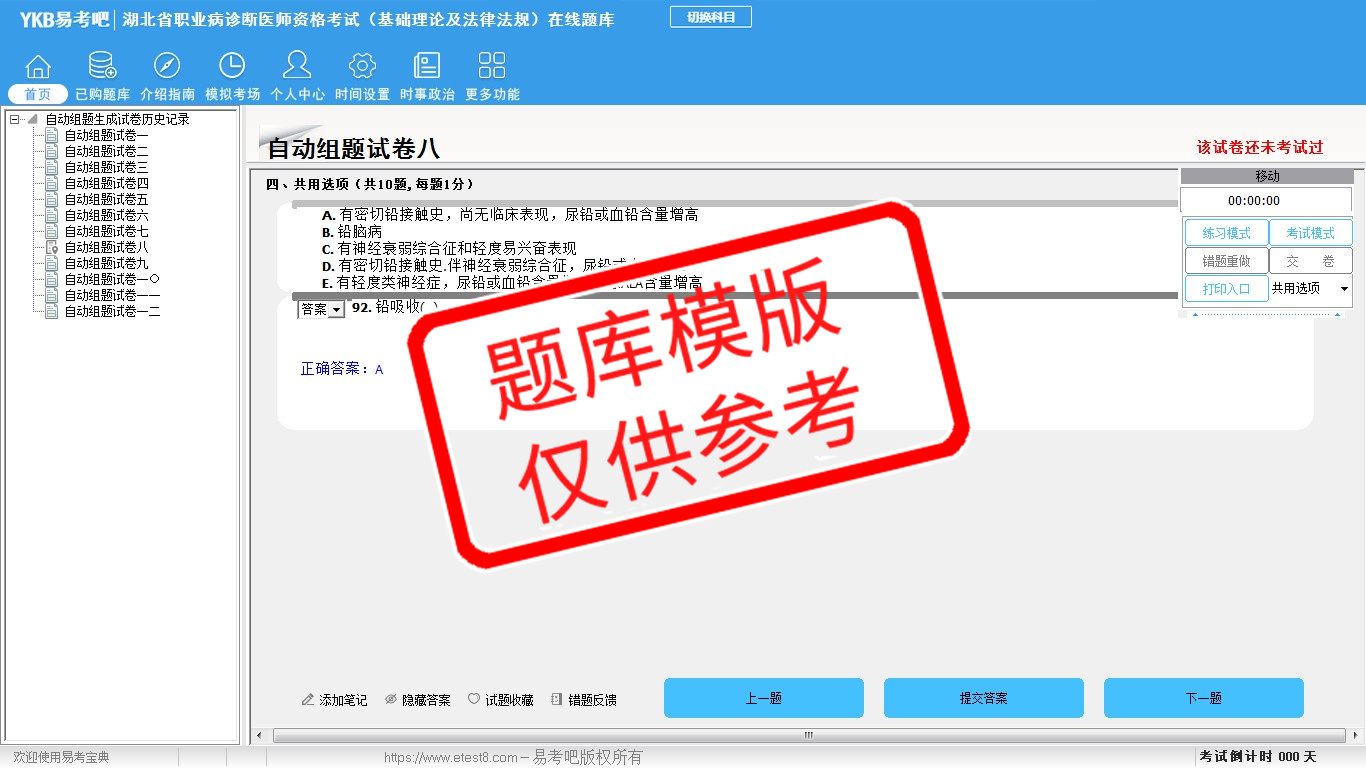Switch to 练习模式

click(1226, 233)
